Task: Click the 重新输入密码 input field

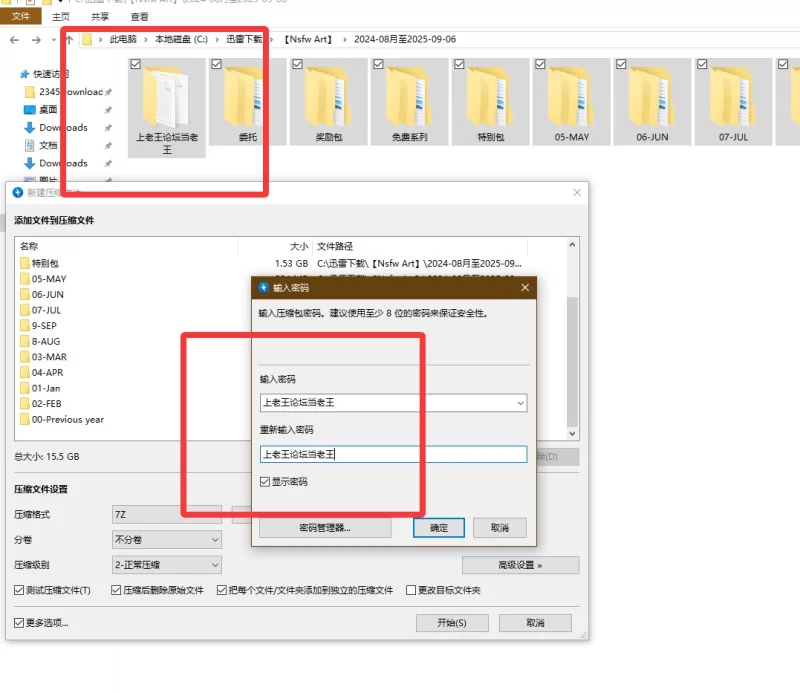Action: point(393,454)
